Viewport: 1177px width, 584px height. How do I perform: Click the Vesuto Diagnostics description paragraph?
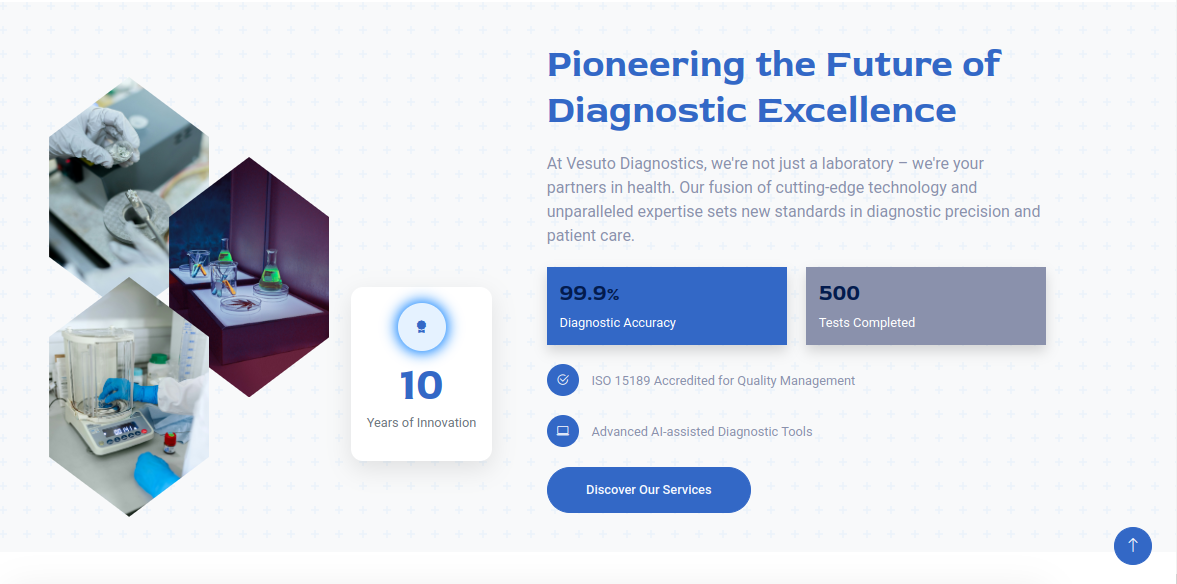[x=793, y=199]
